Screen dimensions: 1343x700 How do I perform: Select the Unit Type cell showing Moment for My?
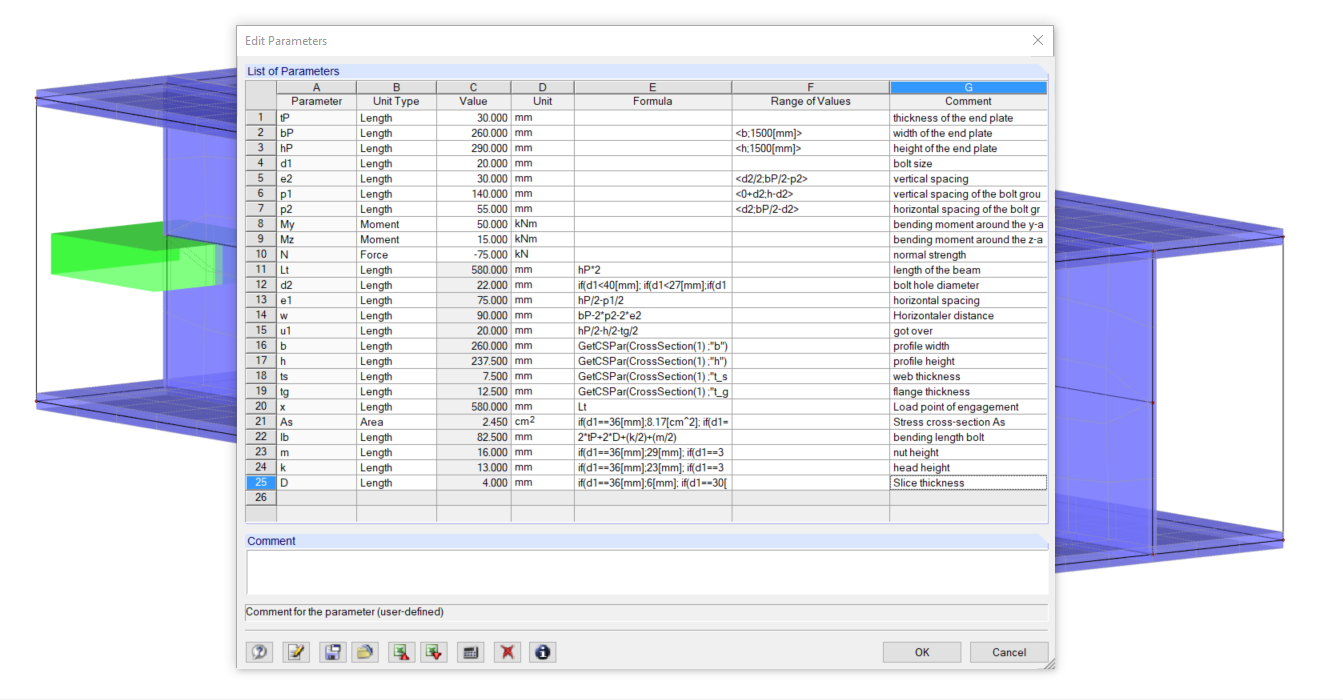tap(396, 223)
